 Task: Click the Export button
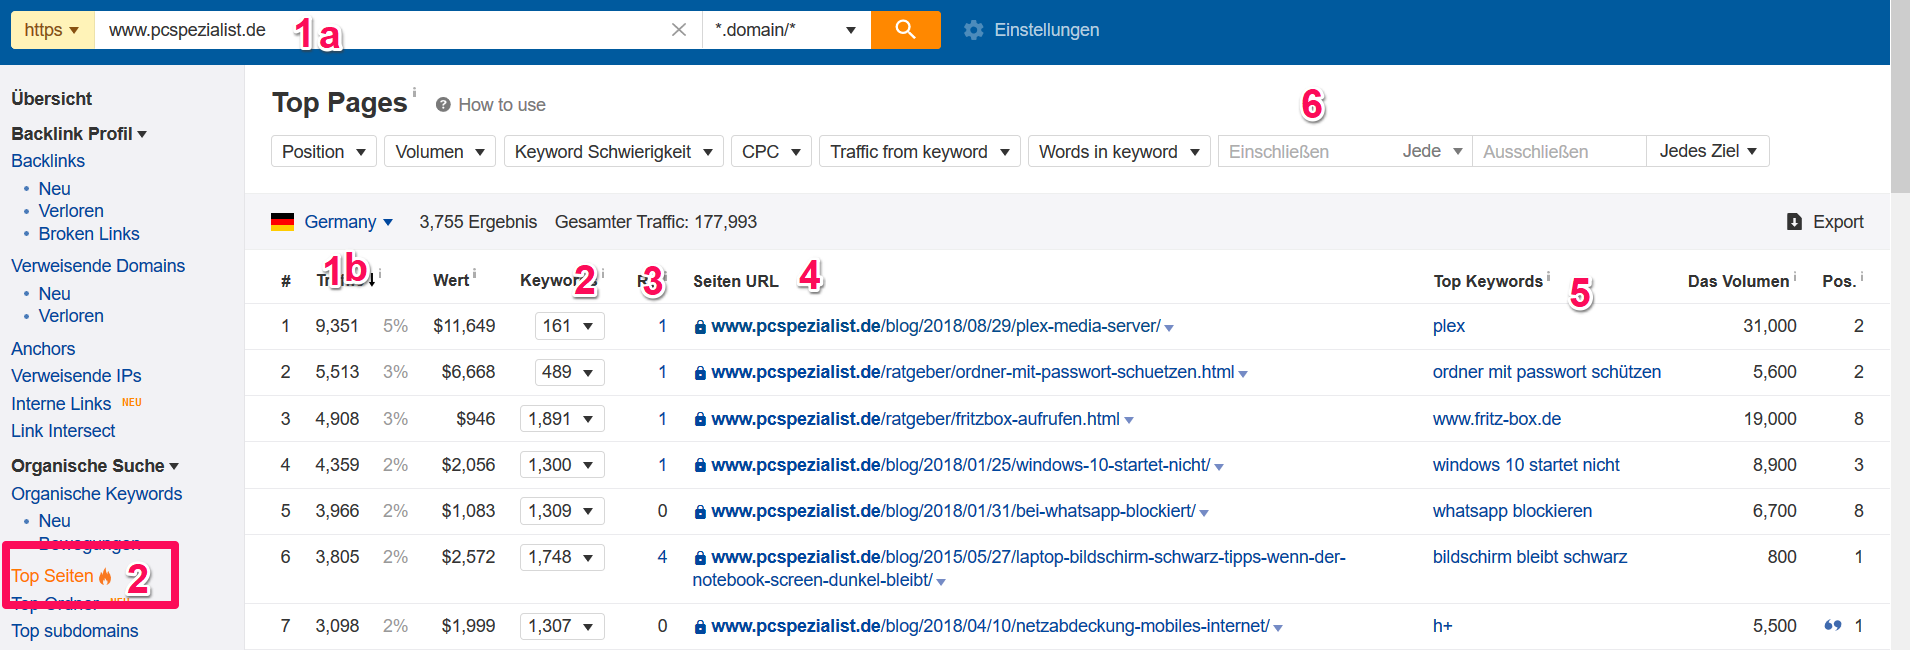pos(1825,222)
